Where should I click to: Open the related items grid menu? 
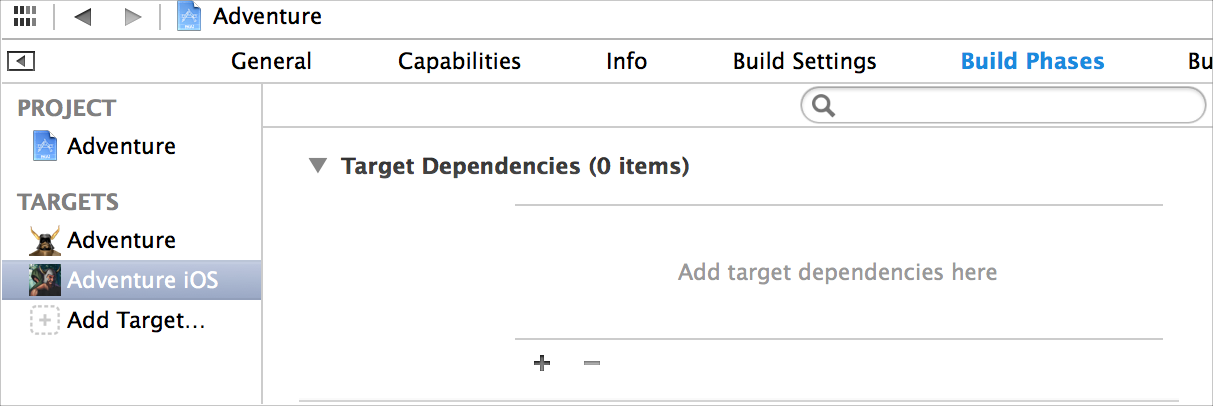[25, 16]
